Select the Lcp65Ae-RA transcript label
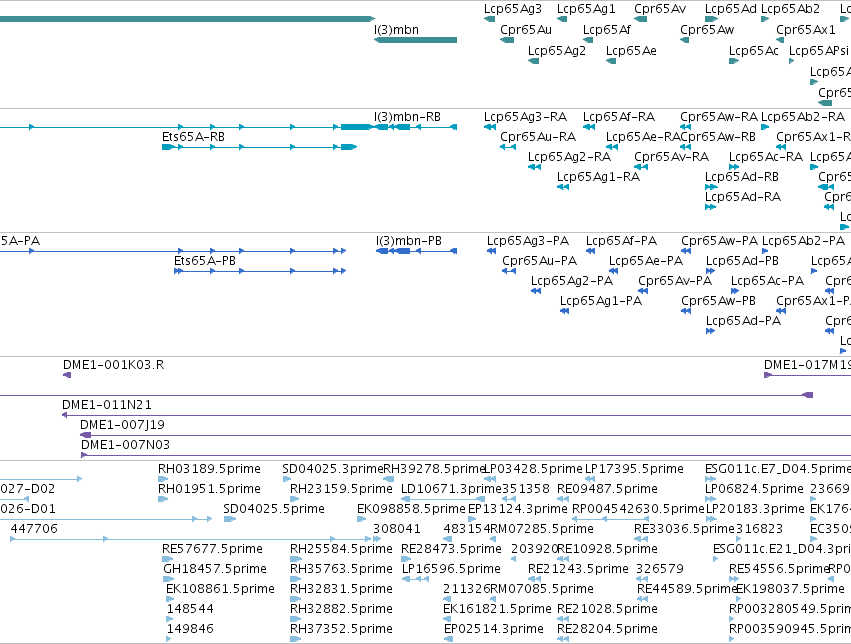This screenshot has width=851, height=644. point(643,137)
